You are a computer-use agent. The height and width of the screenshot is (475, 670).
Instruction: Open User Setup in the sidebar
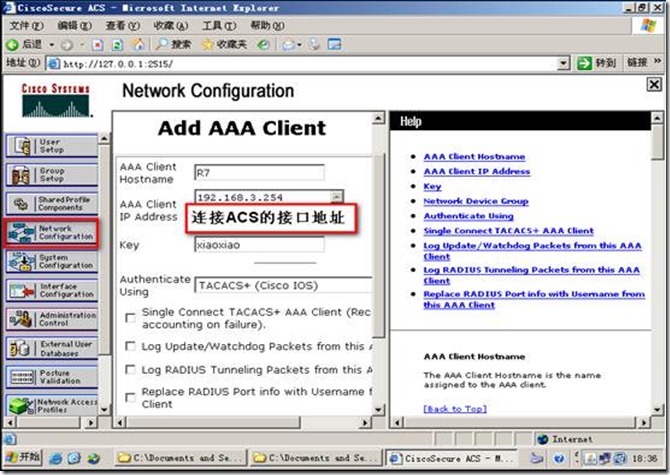click(52, 146)
